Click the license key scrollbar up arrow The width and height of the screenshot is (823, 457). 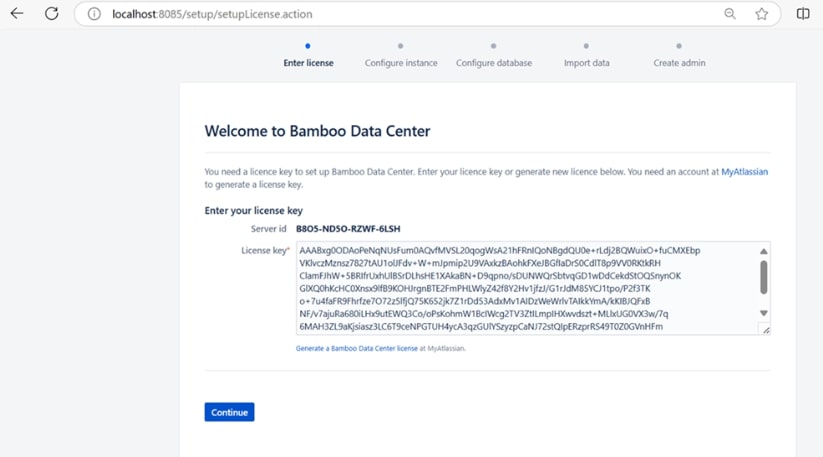click(764, 251)
